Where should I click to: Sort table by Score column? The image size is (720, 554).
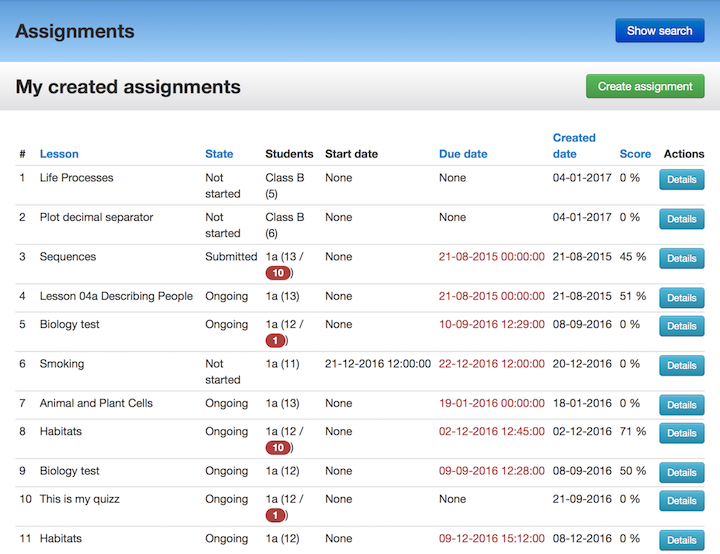click(x=635, y=154)
